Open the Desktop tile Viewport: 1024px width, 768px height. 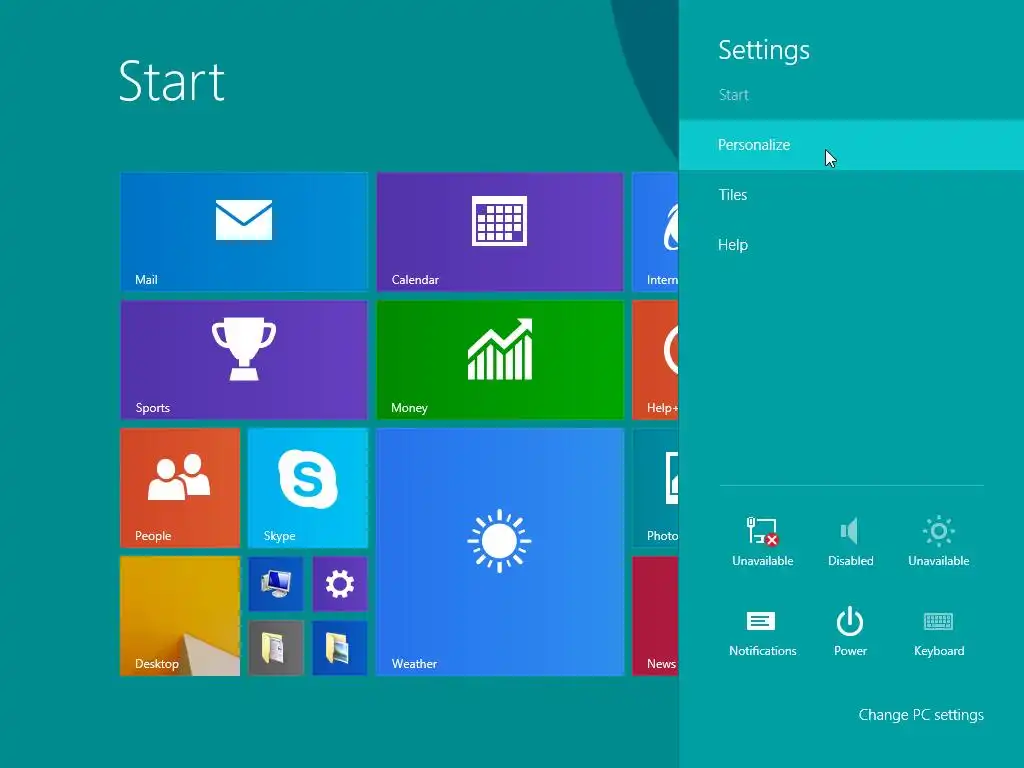(x=180, y=616)
